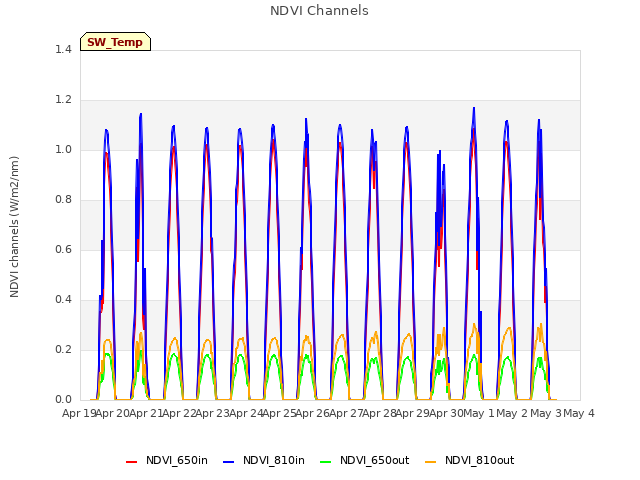Click the SW_Temp annotation label
Image resolution: width=640 pixels, height=480 pixels.
point(116,42)
